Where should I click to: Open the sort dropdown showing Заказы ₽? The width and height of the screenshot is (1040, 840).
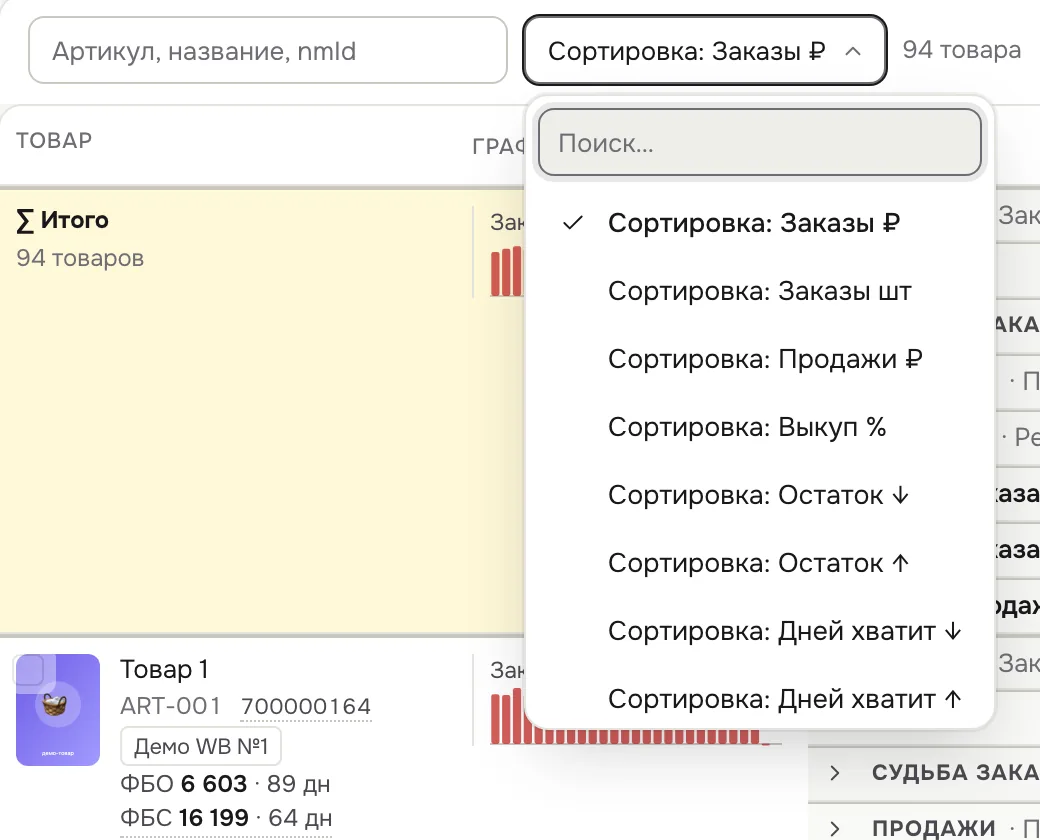(704, 50)
